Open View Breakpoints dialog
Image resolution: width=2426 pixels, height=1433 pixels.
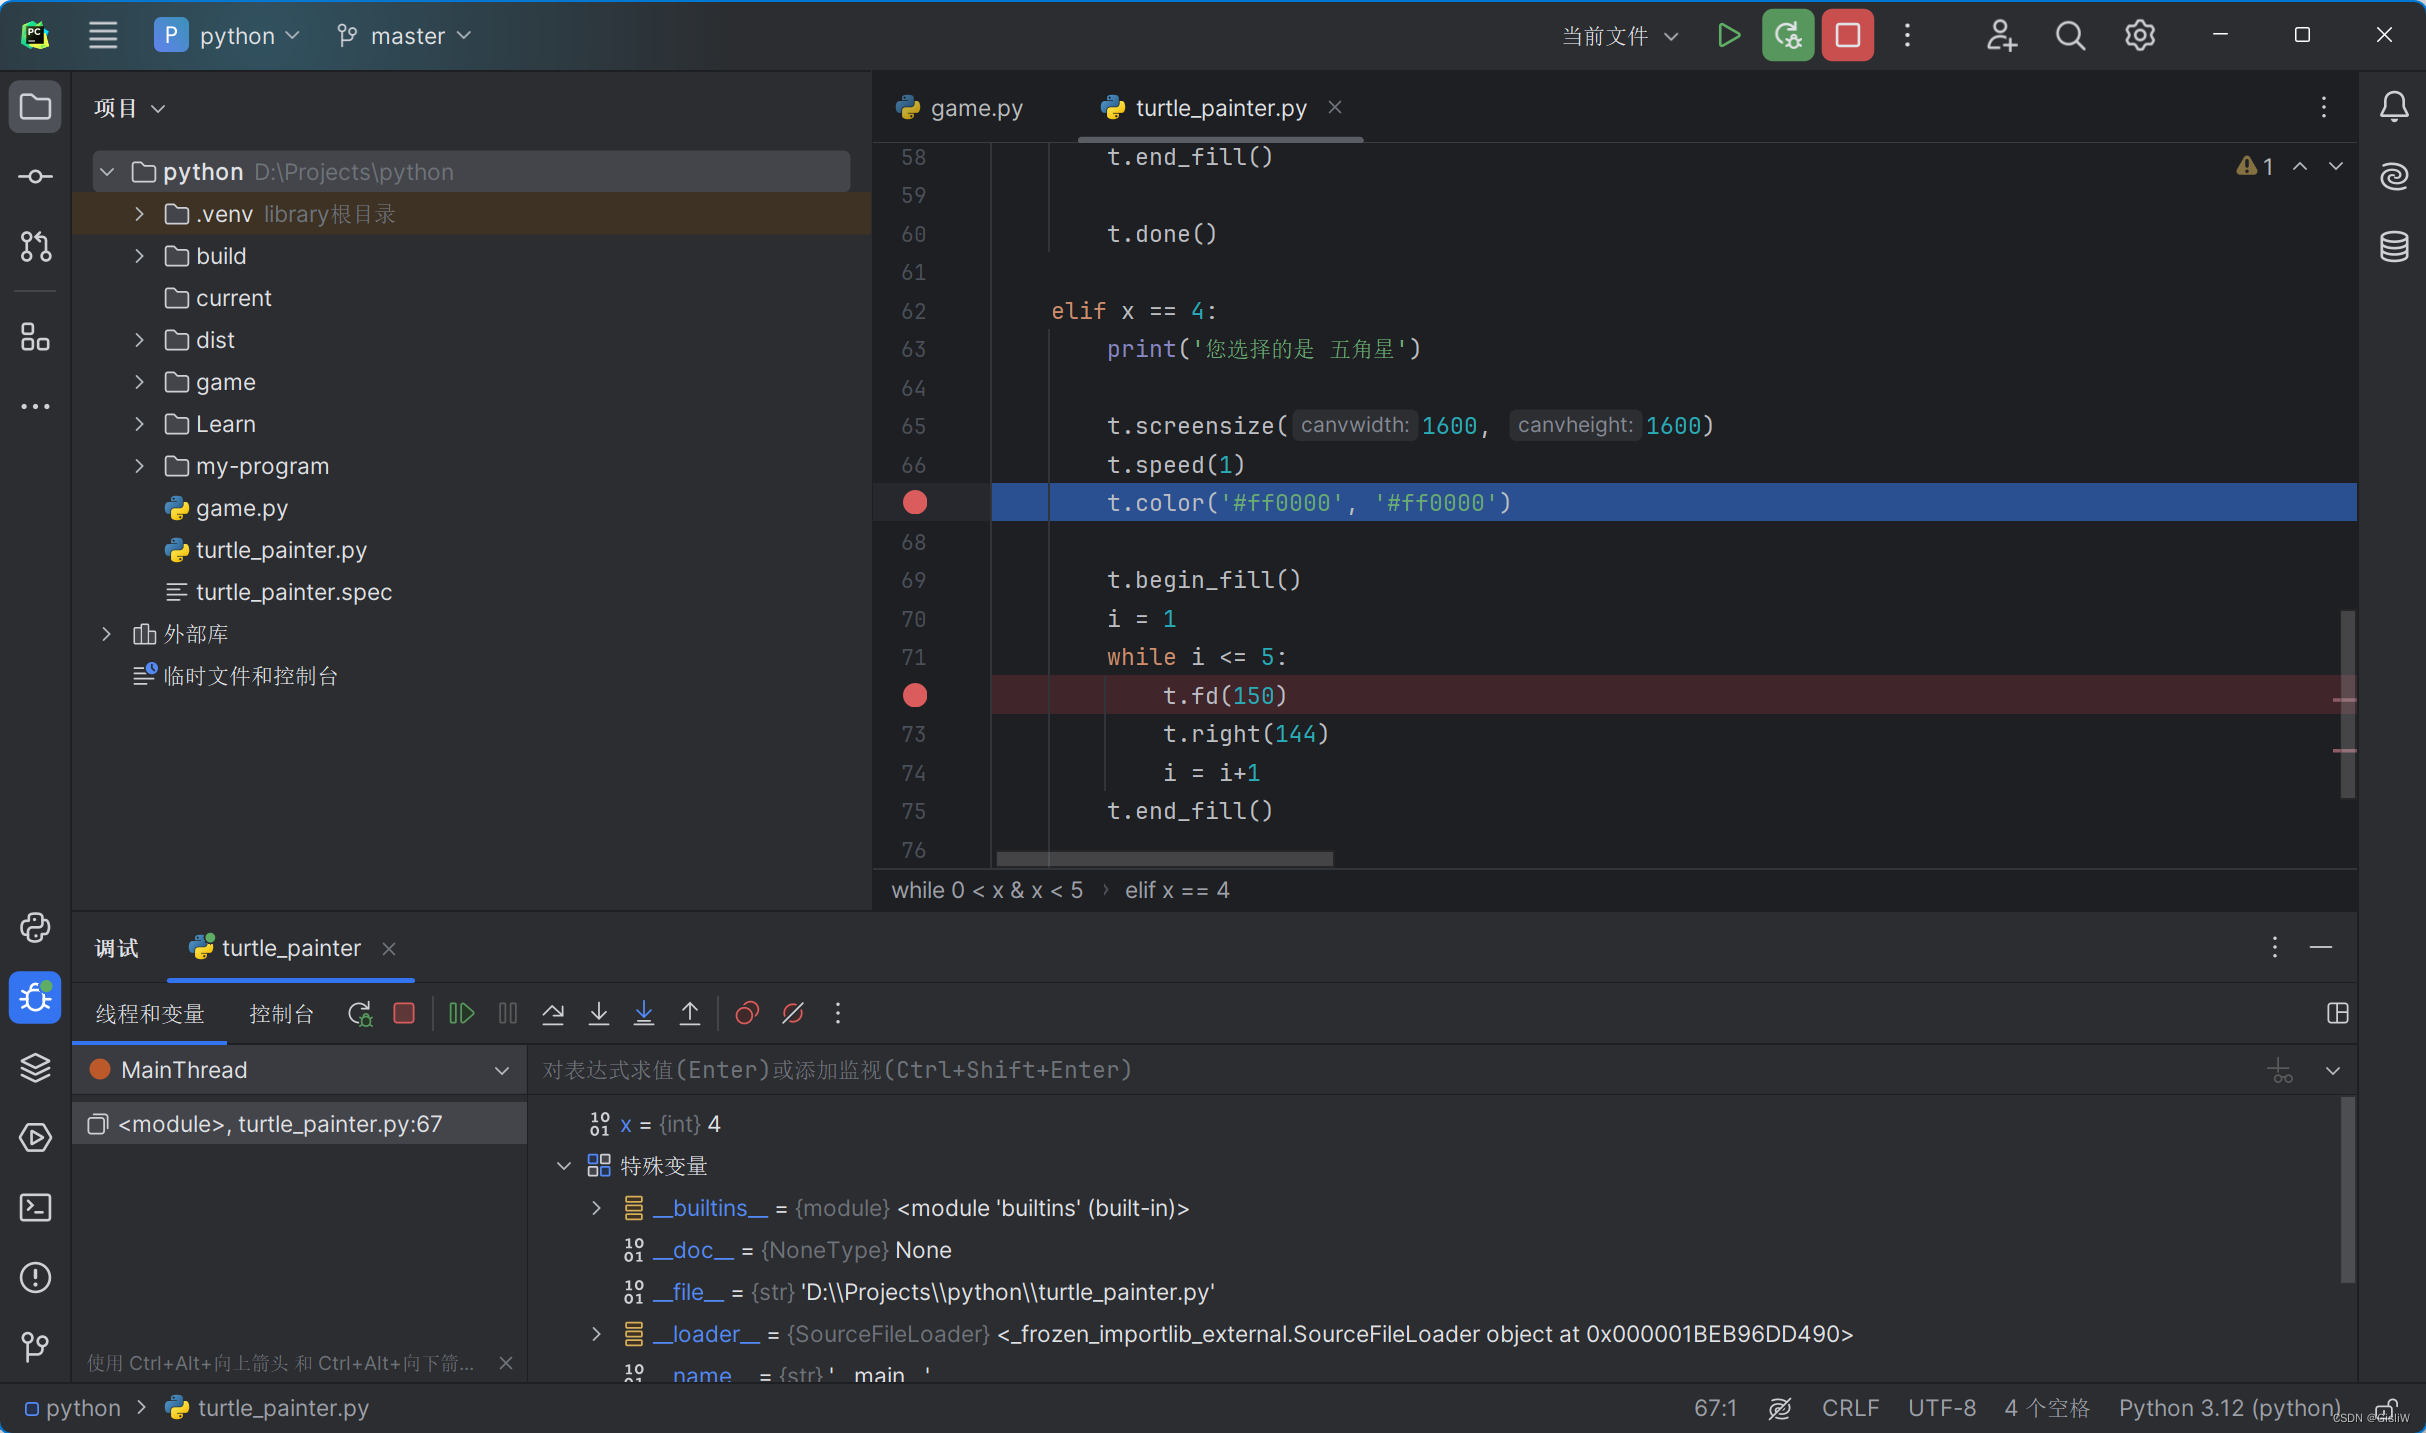pyautogui.click(x=747, y=1013)
